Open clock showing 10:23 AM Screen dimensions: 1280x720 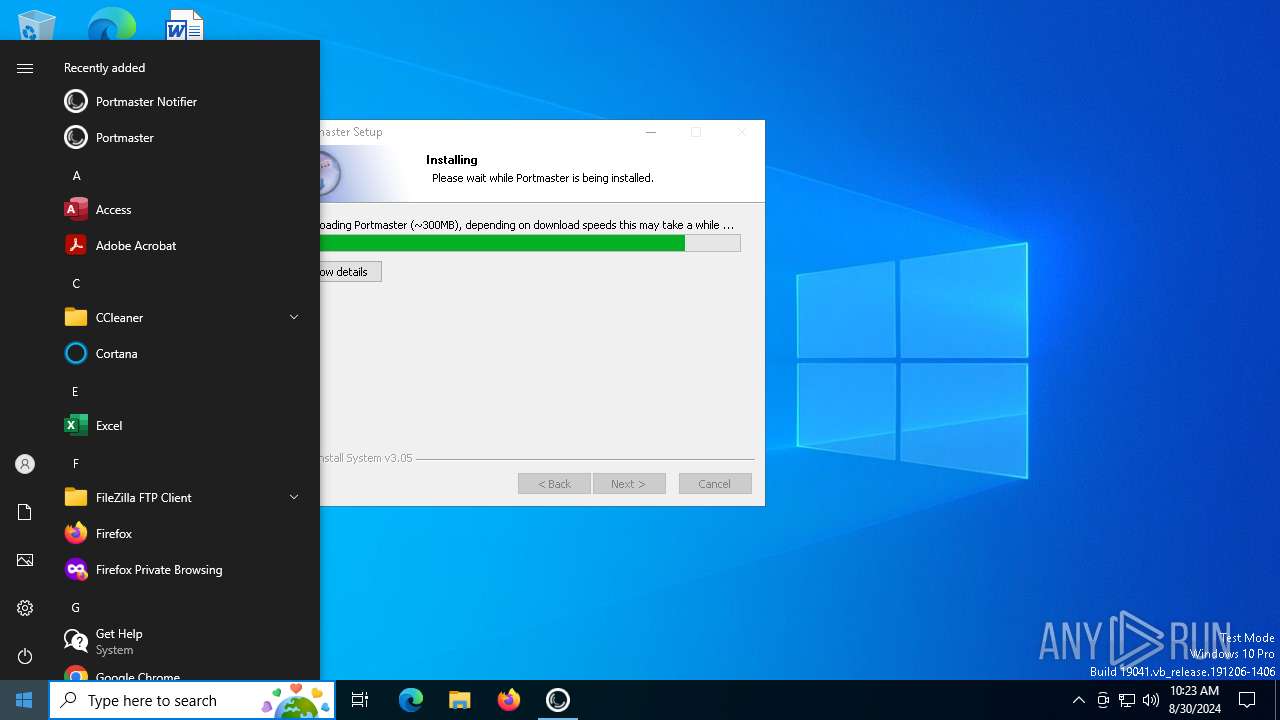point(1195,700)
